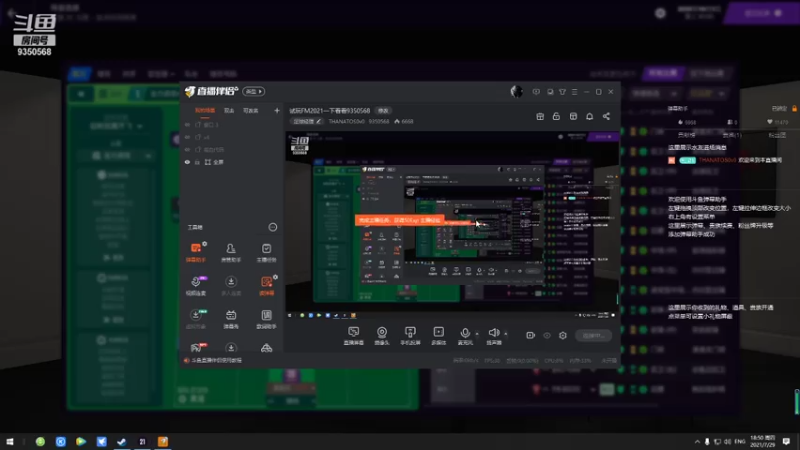
Task: Open the 弹幕秀 tool icon
Action: point(231,319)
